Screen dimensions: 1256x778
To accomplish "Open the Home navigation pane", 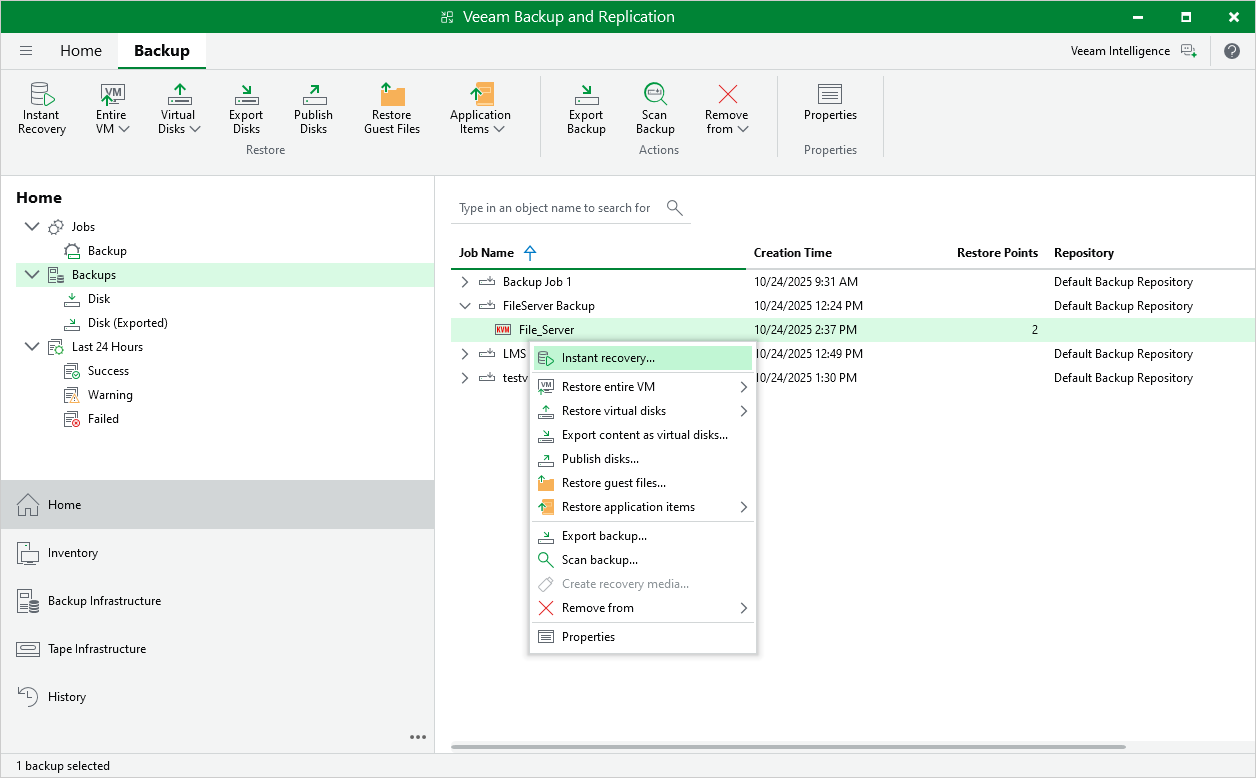I will coord(217,505).
